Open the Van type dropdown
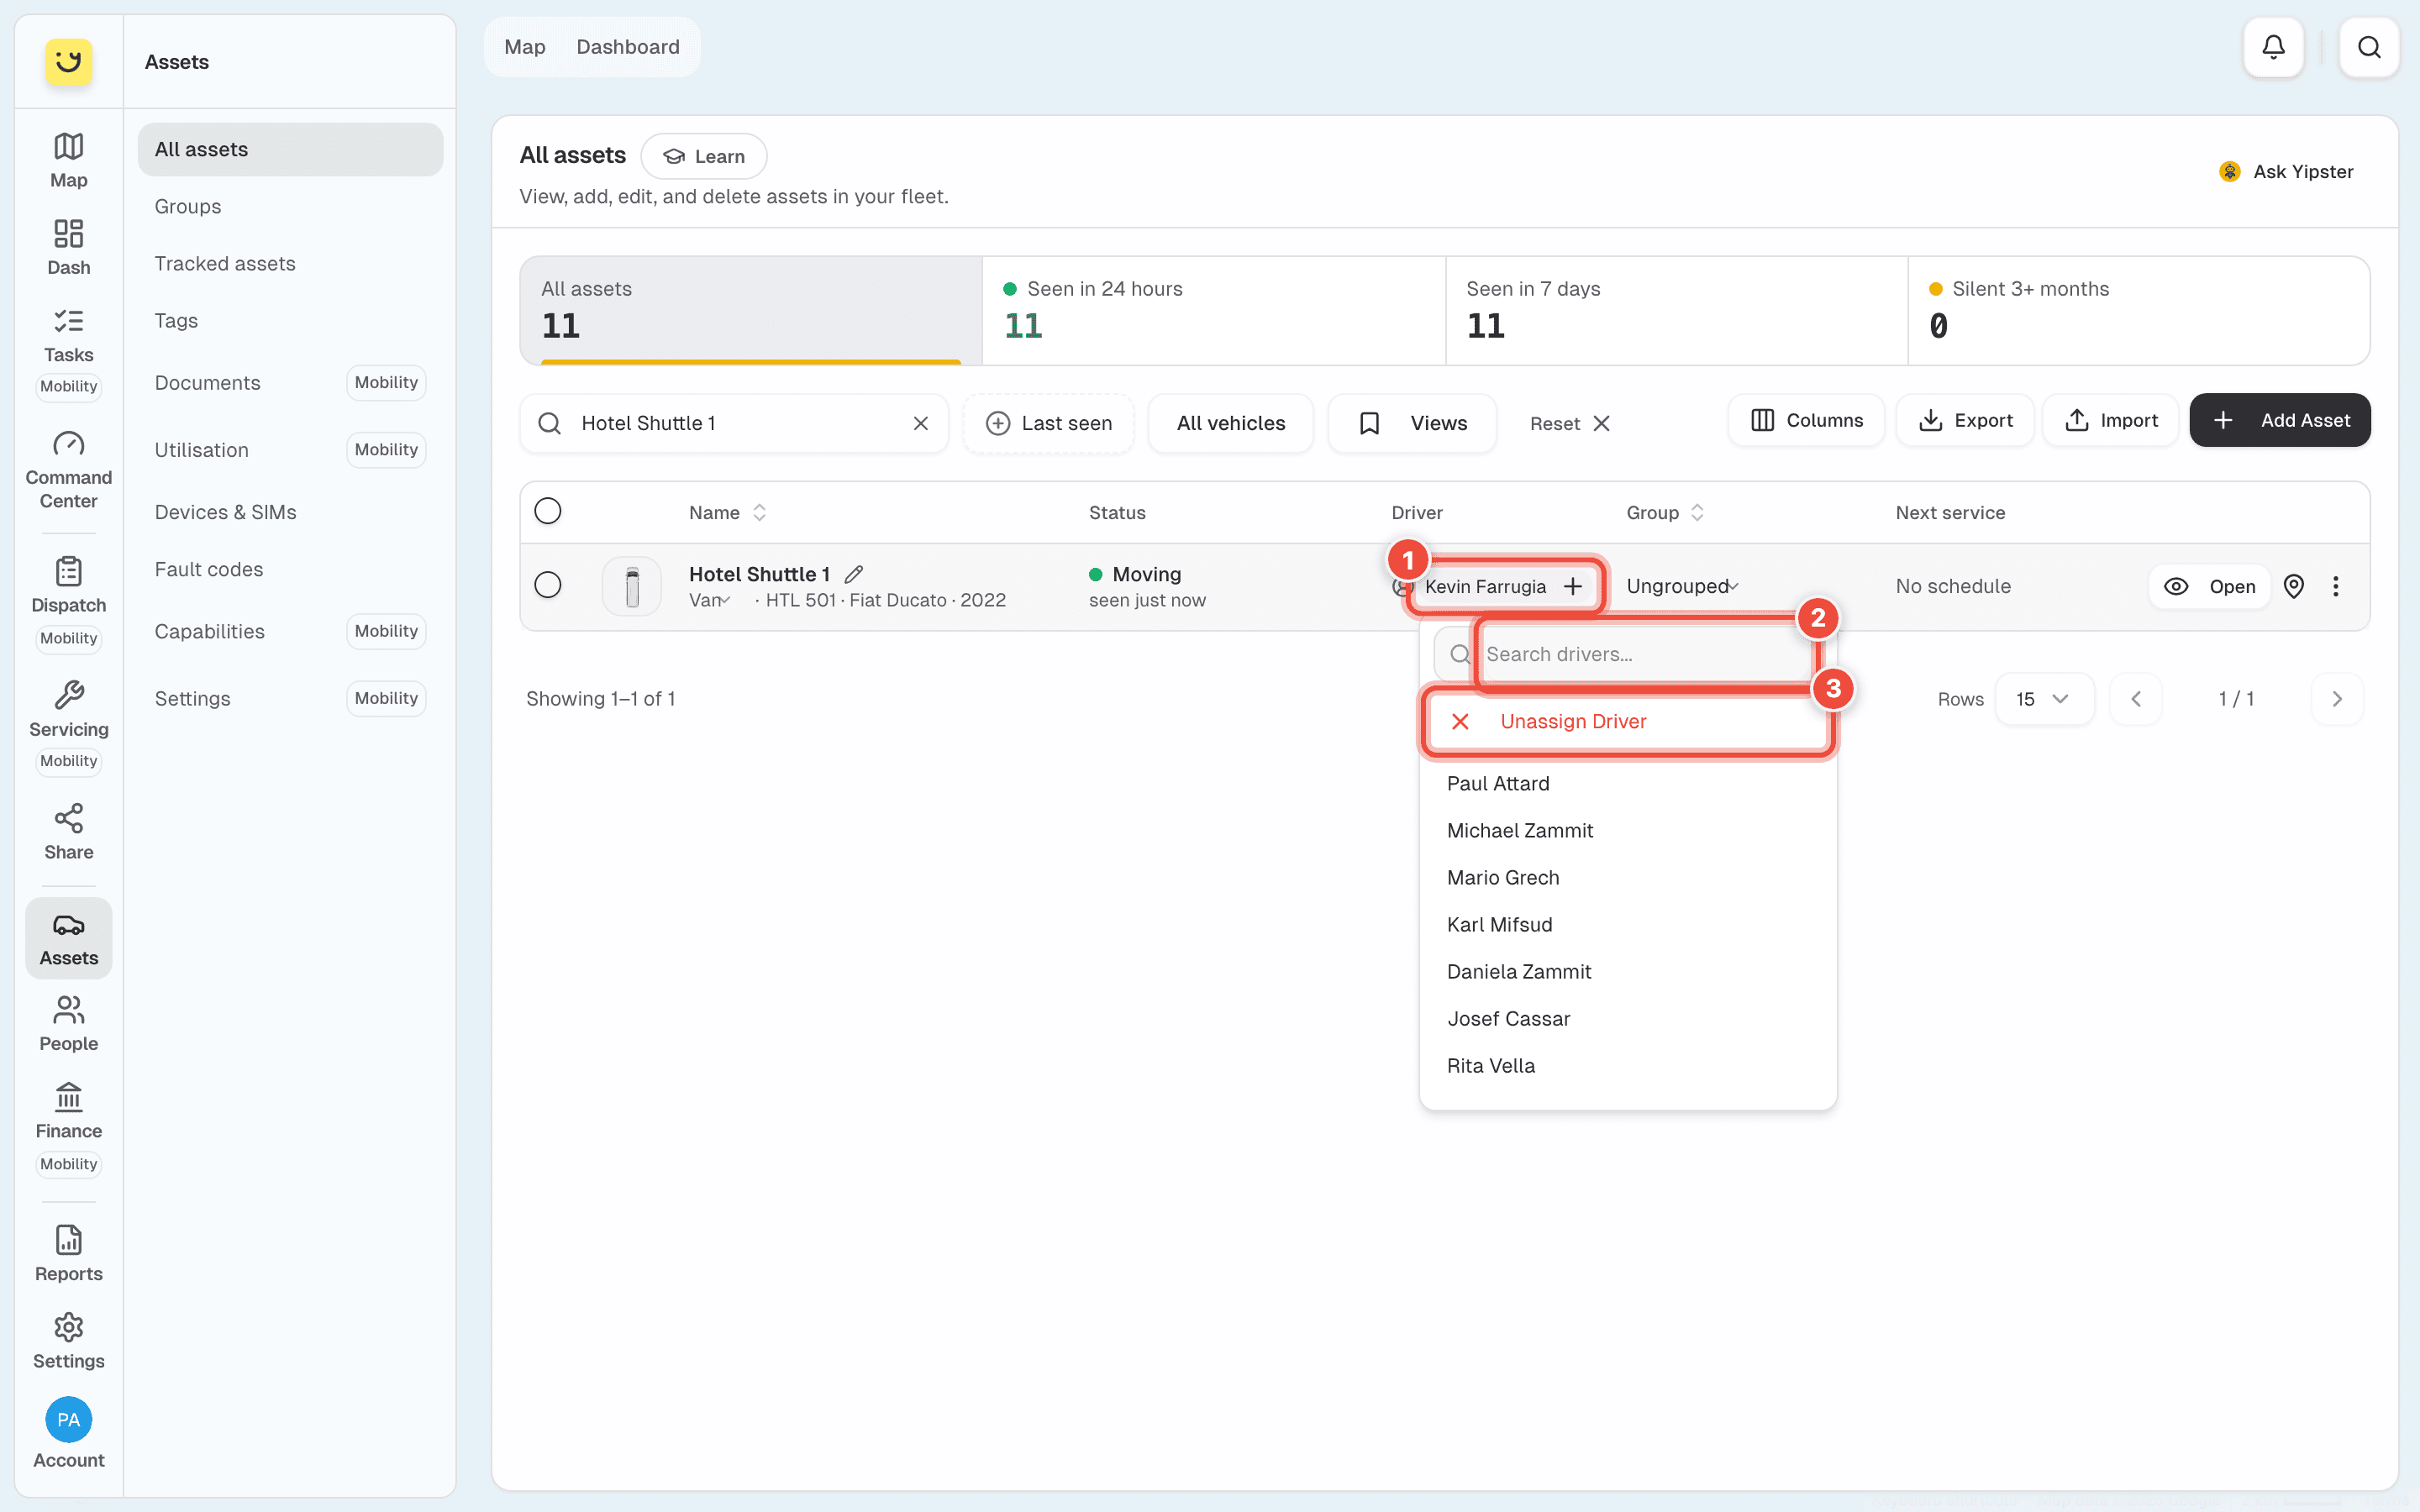This screenshot has width=2420, height=1512. [709, 600]
